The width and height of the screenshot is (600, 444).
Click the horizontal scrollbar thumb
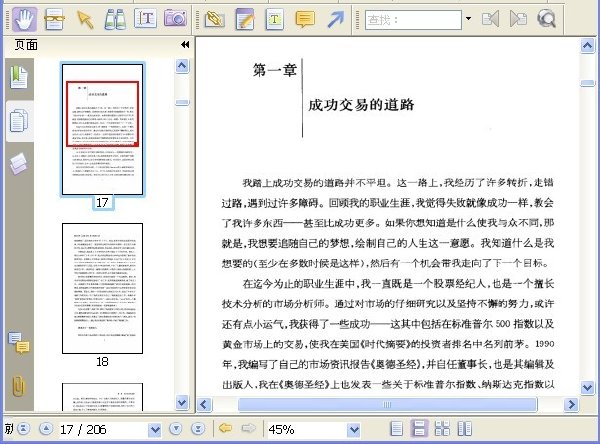coord(387,404)
